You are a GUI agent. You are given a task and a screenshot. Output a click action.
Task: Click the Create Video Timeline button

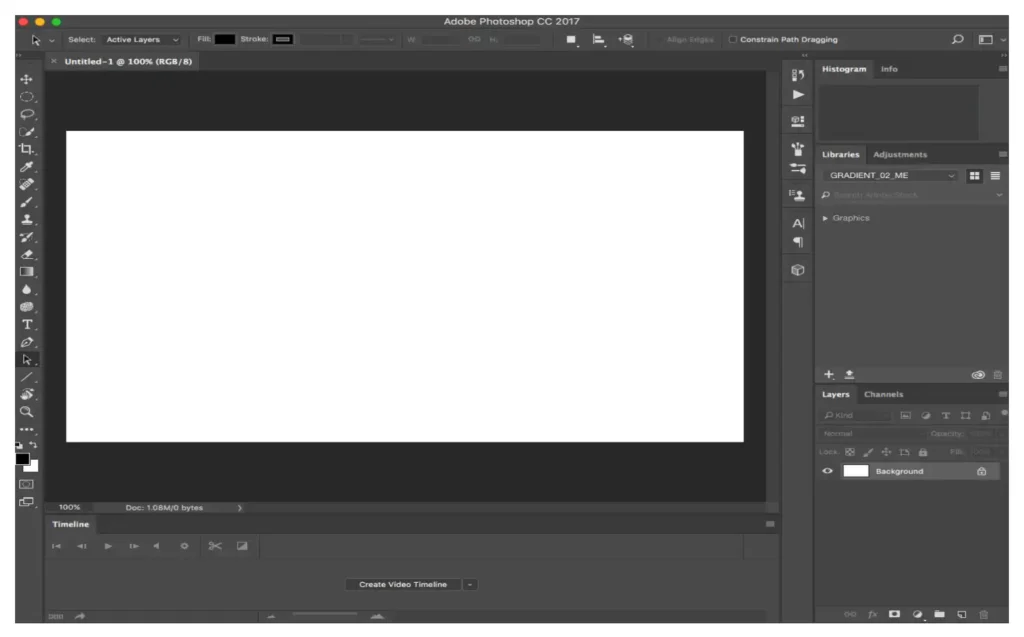[403, 584]
